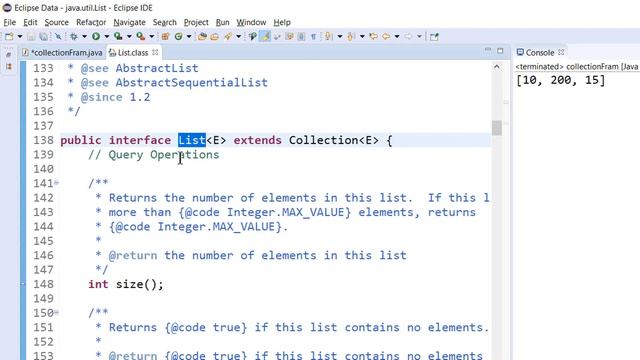Select the List.class editor tab
This screenshot has height=360, width=640.
(133, 53)
